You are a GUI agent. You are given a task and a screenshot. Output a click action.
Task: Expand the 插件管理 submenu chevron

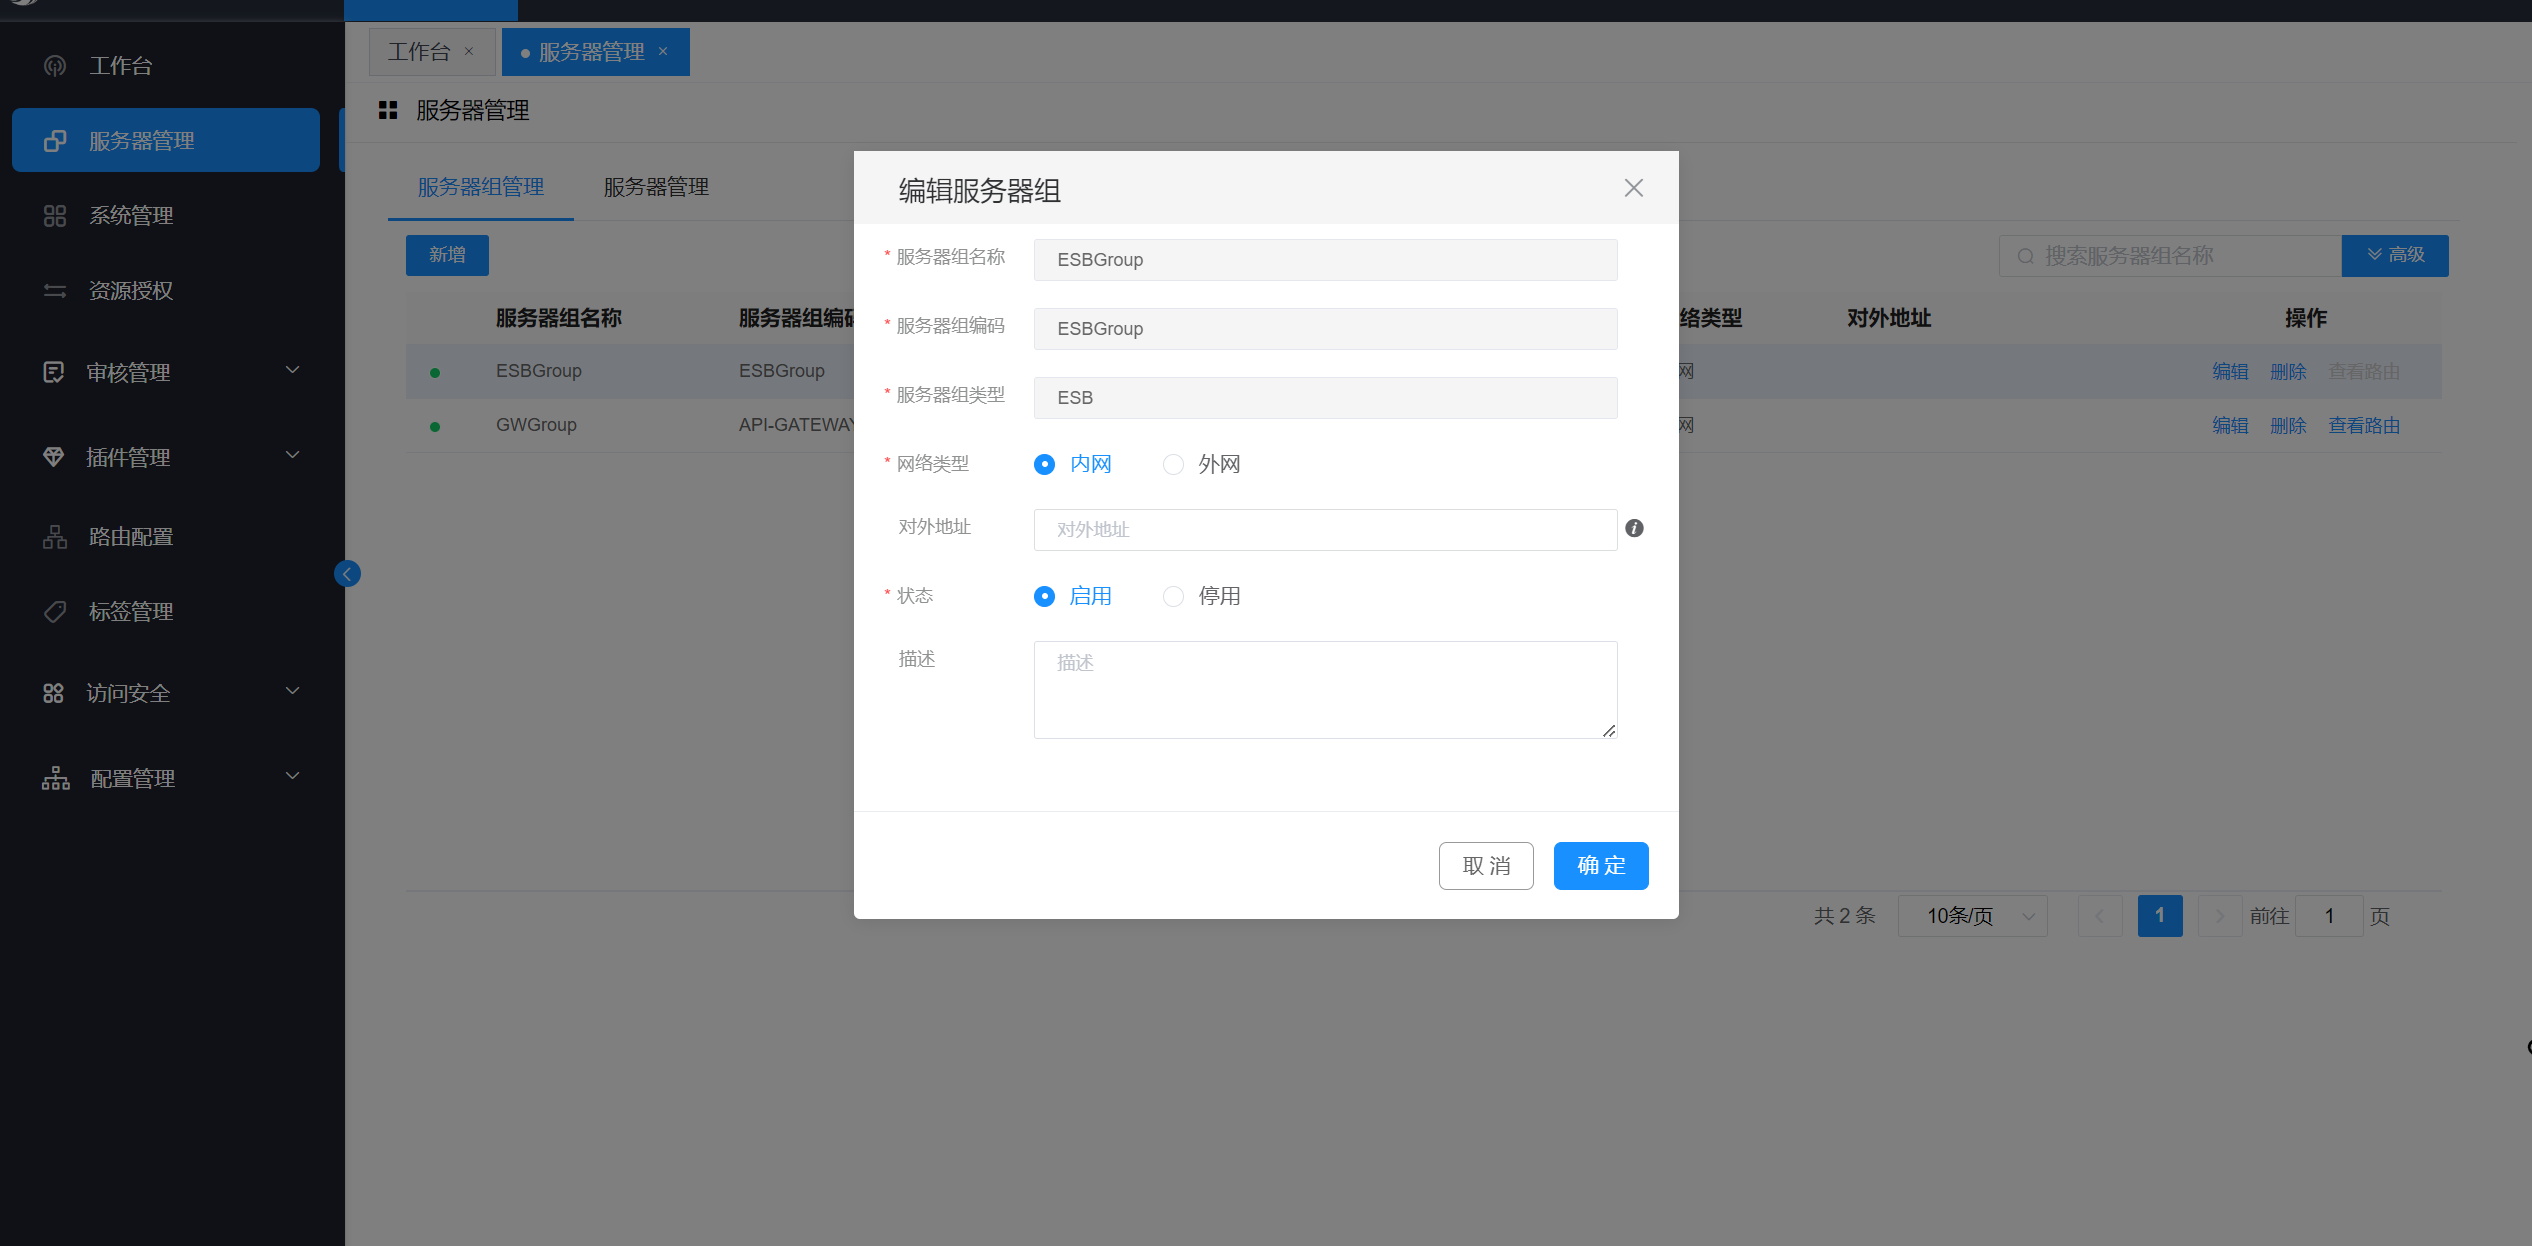tap(292, 456)
